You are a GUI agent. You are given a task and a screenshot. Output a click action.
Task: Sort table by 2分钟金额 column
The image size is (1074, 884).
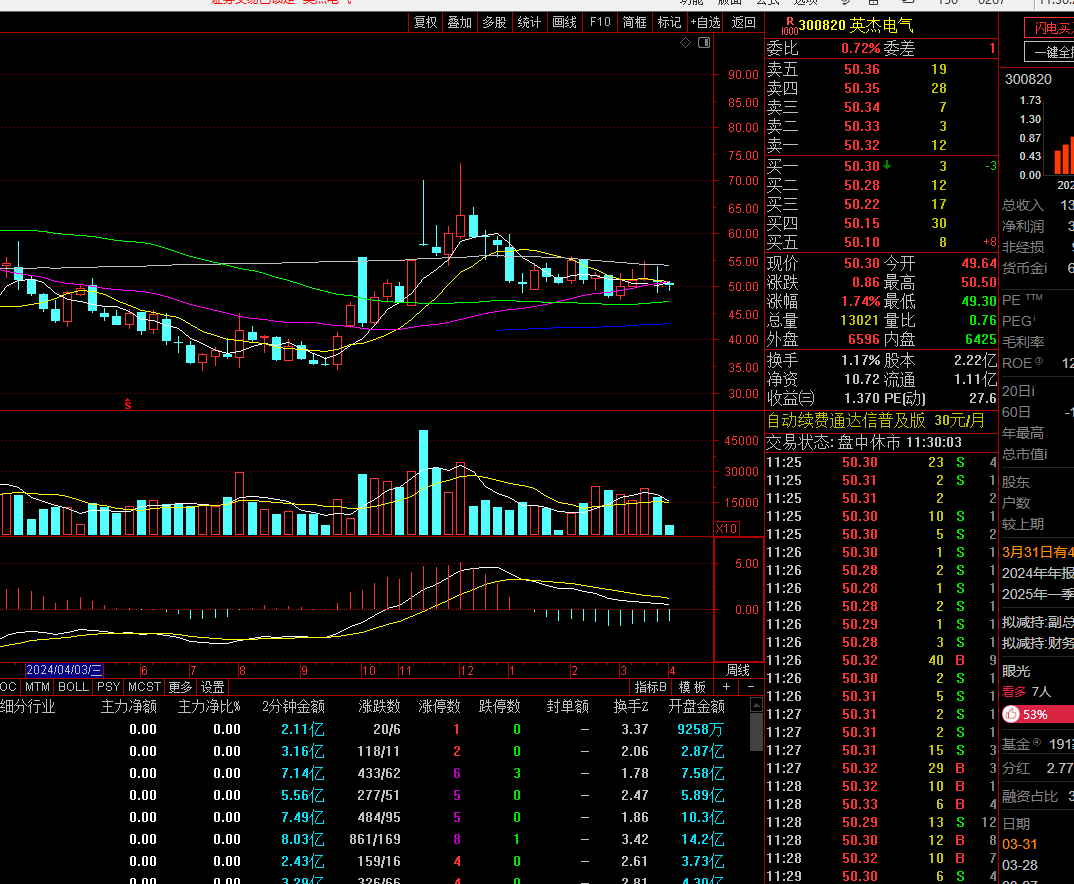click(293, 707)
